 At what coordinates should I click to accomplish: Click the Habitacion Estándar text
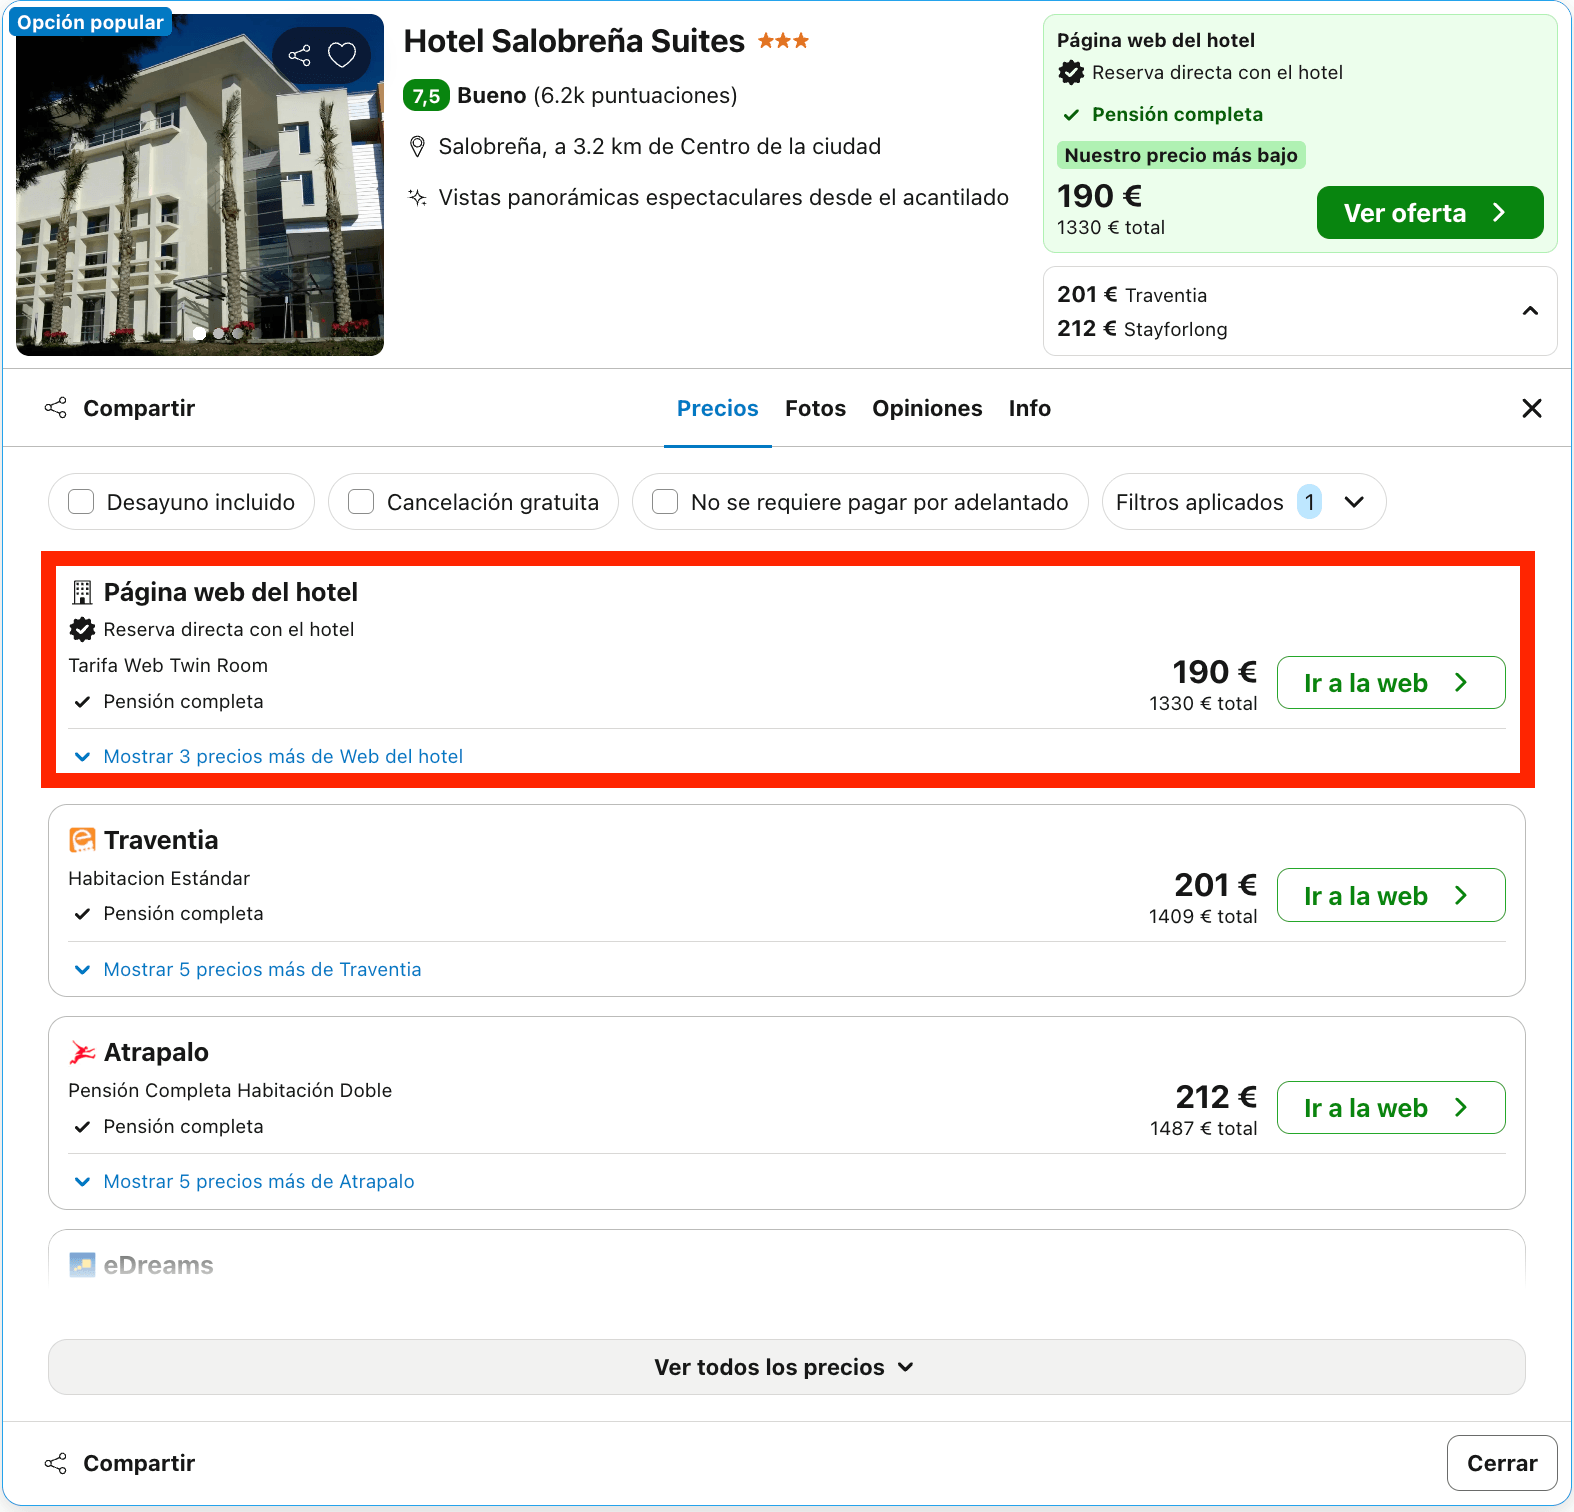pos(159,879)
